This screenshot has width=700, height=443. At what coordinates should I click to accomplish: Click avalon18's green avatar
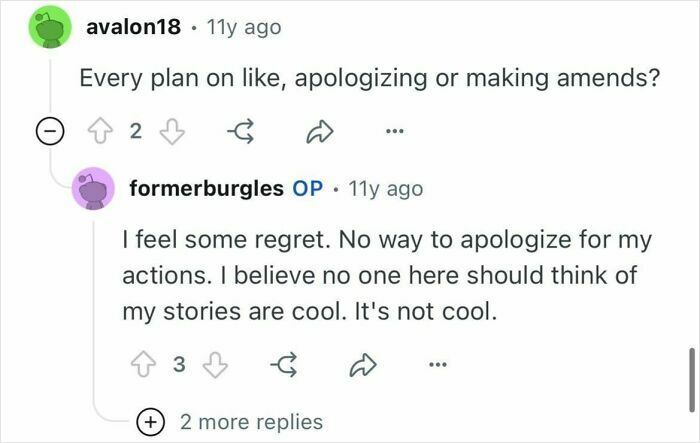[50, 27]
